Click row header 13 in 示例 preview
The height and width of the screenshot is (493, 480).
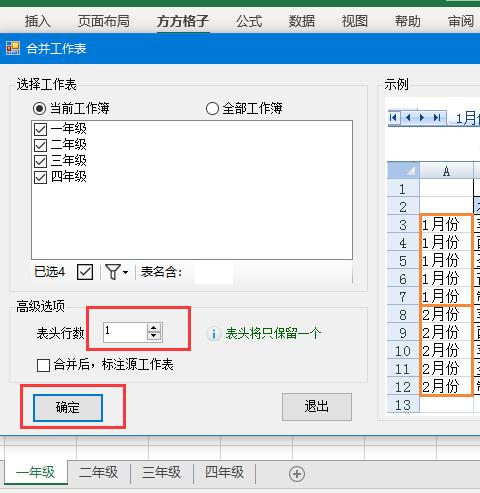403,405
